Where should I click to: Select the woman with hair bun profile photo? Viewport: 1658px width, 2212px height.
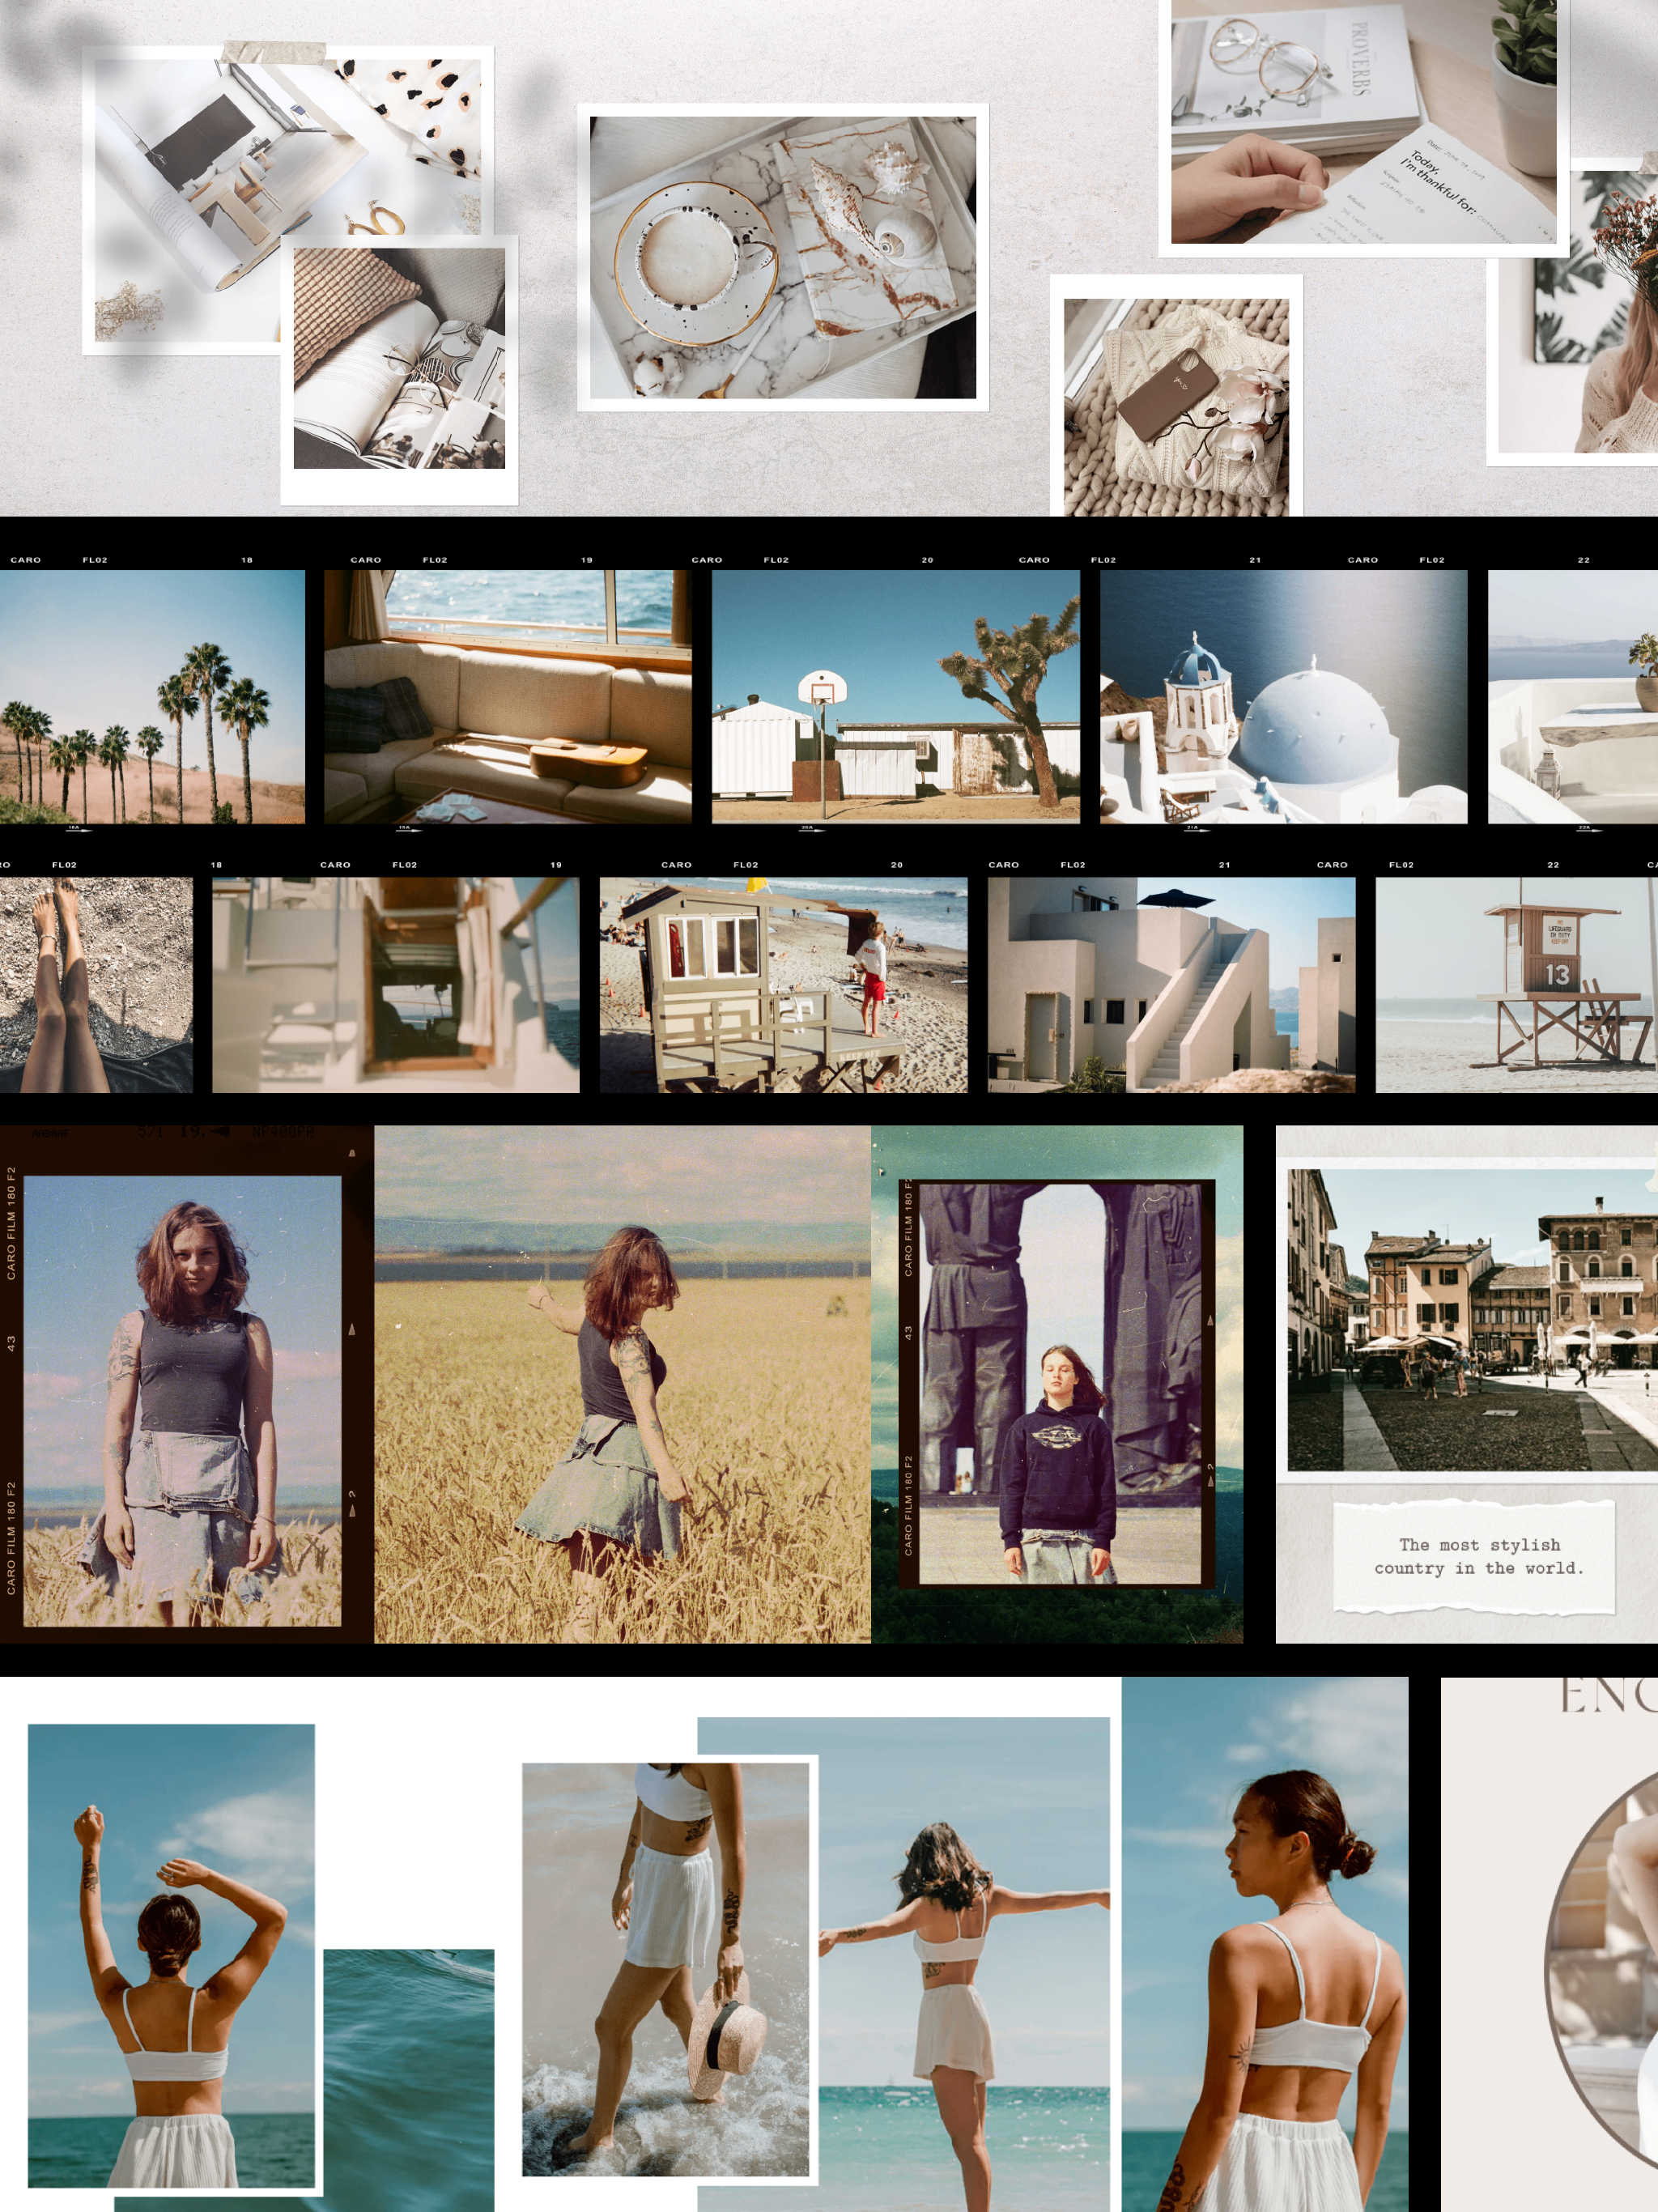(1264, 1945)
